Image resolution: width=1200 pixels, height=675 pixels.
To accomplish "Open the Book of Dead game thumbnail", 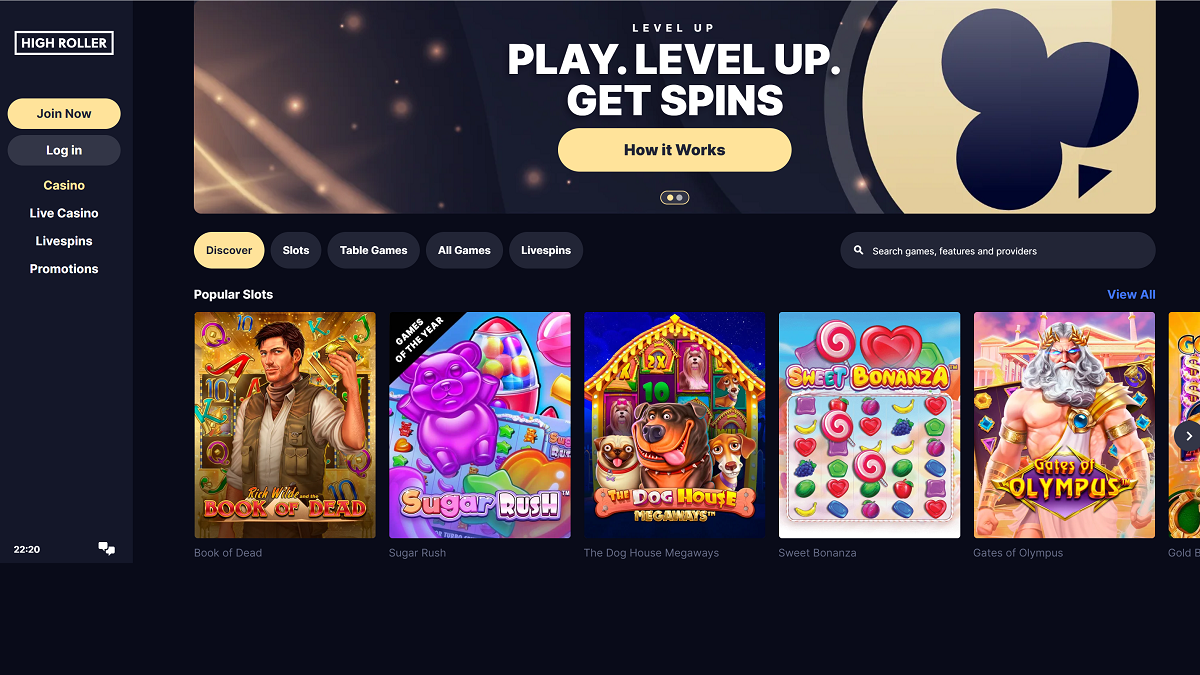I will [x=285, y=425].
